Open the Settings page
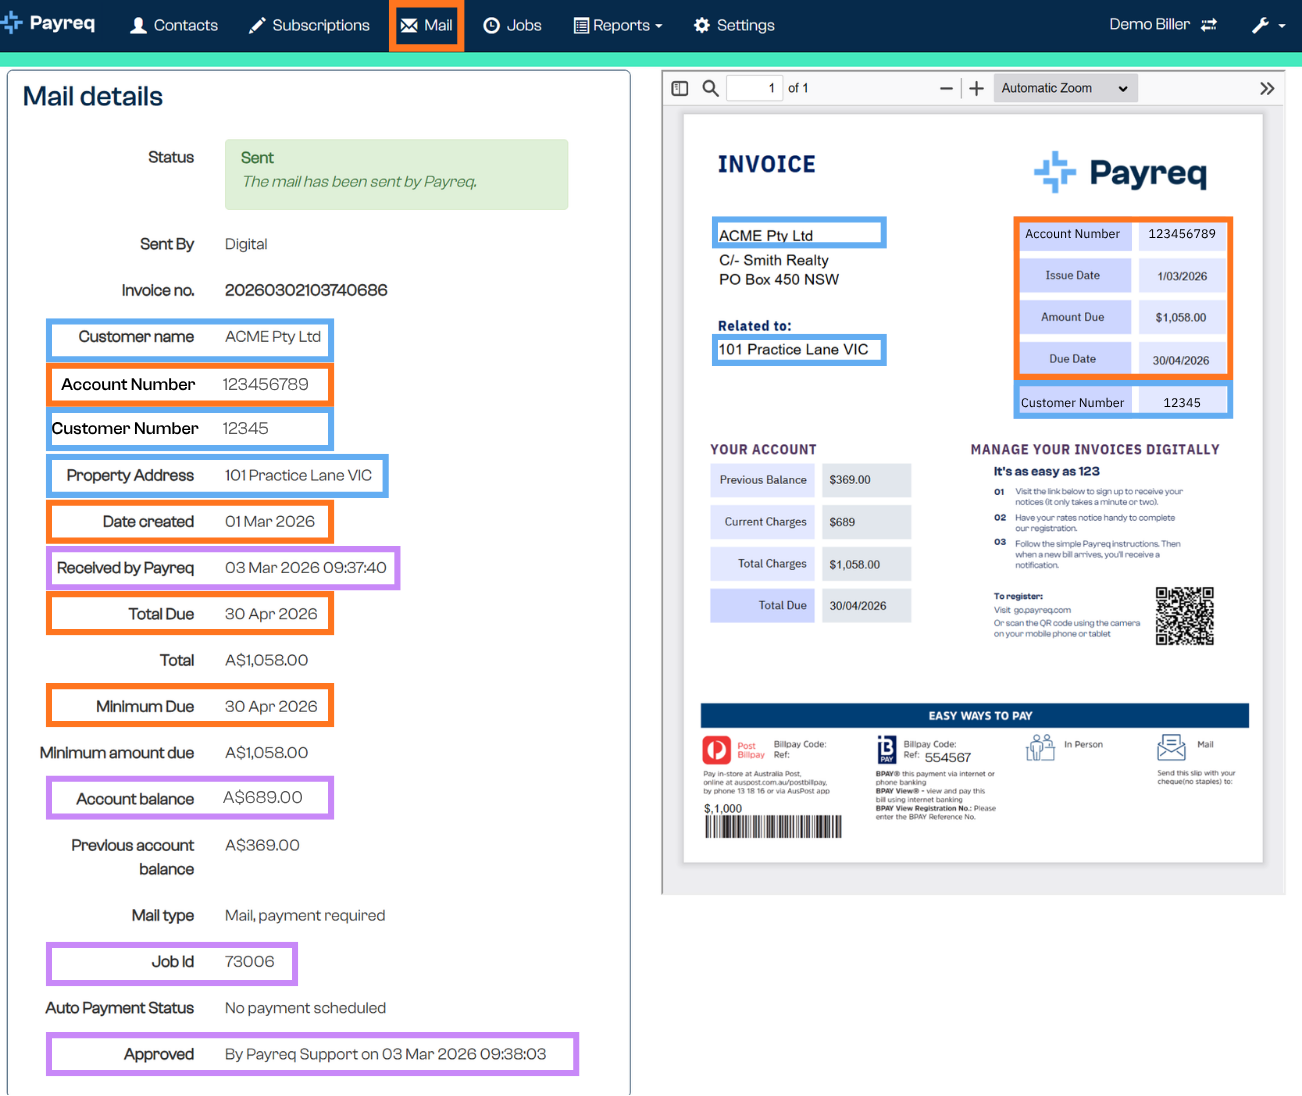The image size is (1302, 1096). (x=734, y=25)
